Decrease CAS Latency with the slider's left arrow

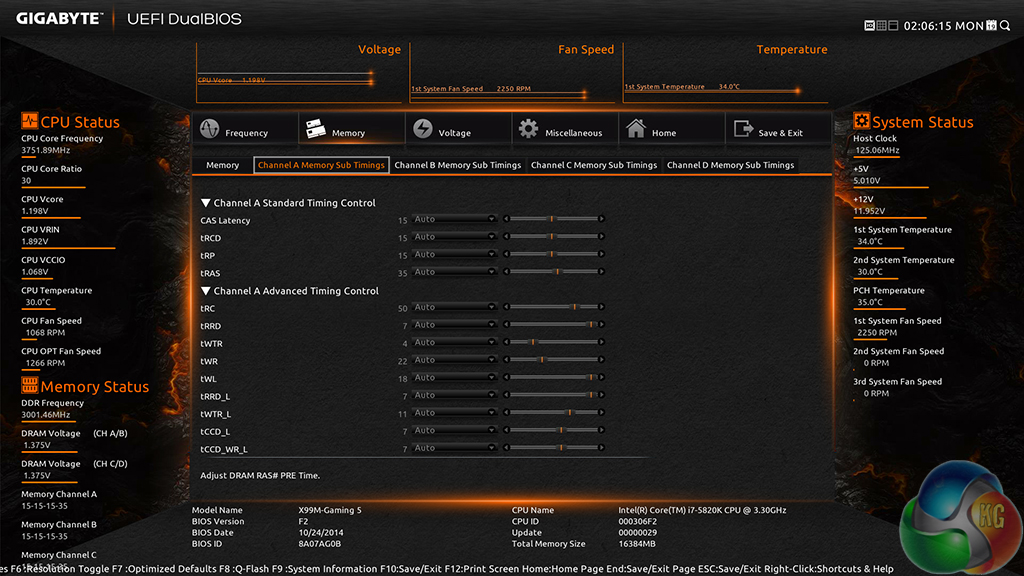pos(506,219)
